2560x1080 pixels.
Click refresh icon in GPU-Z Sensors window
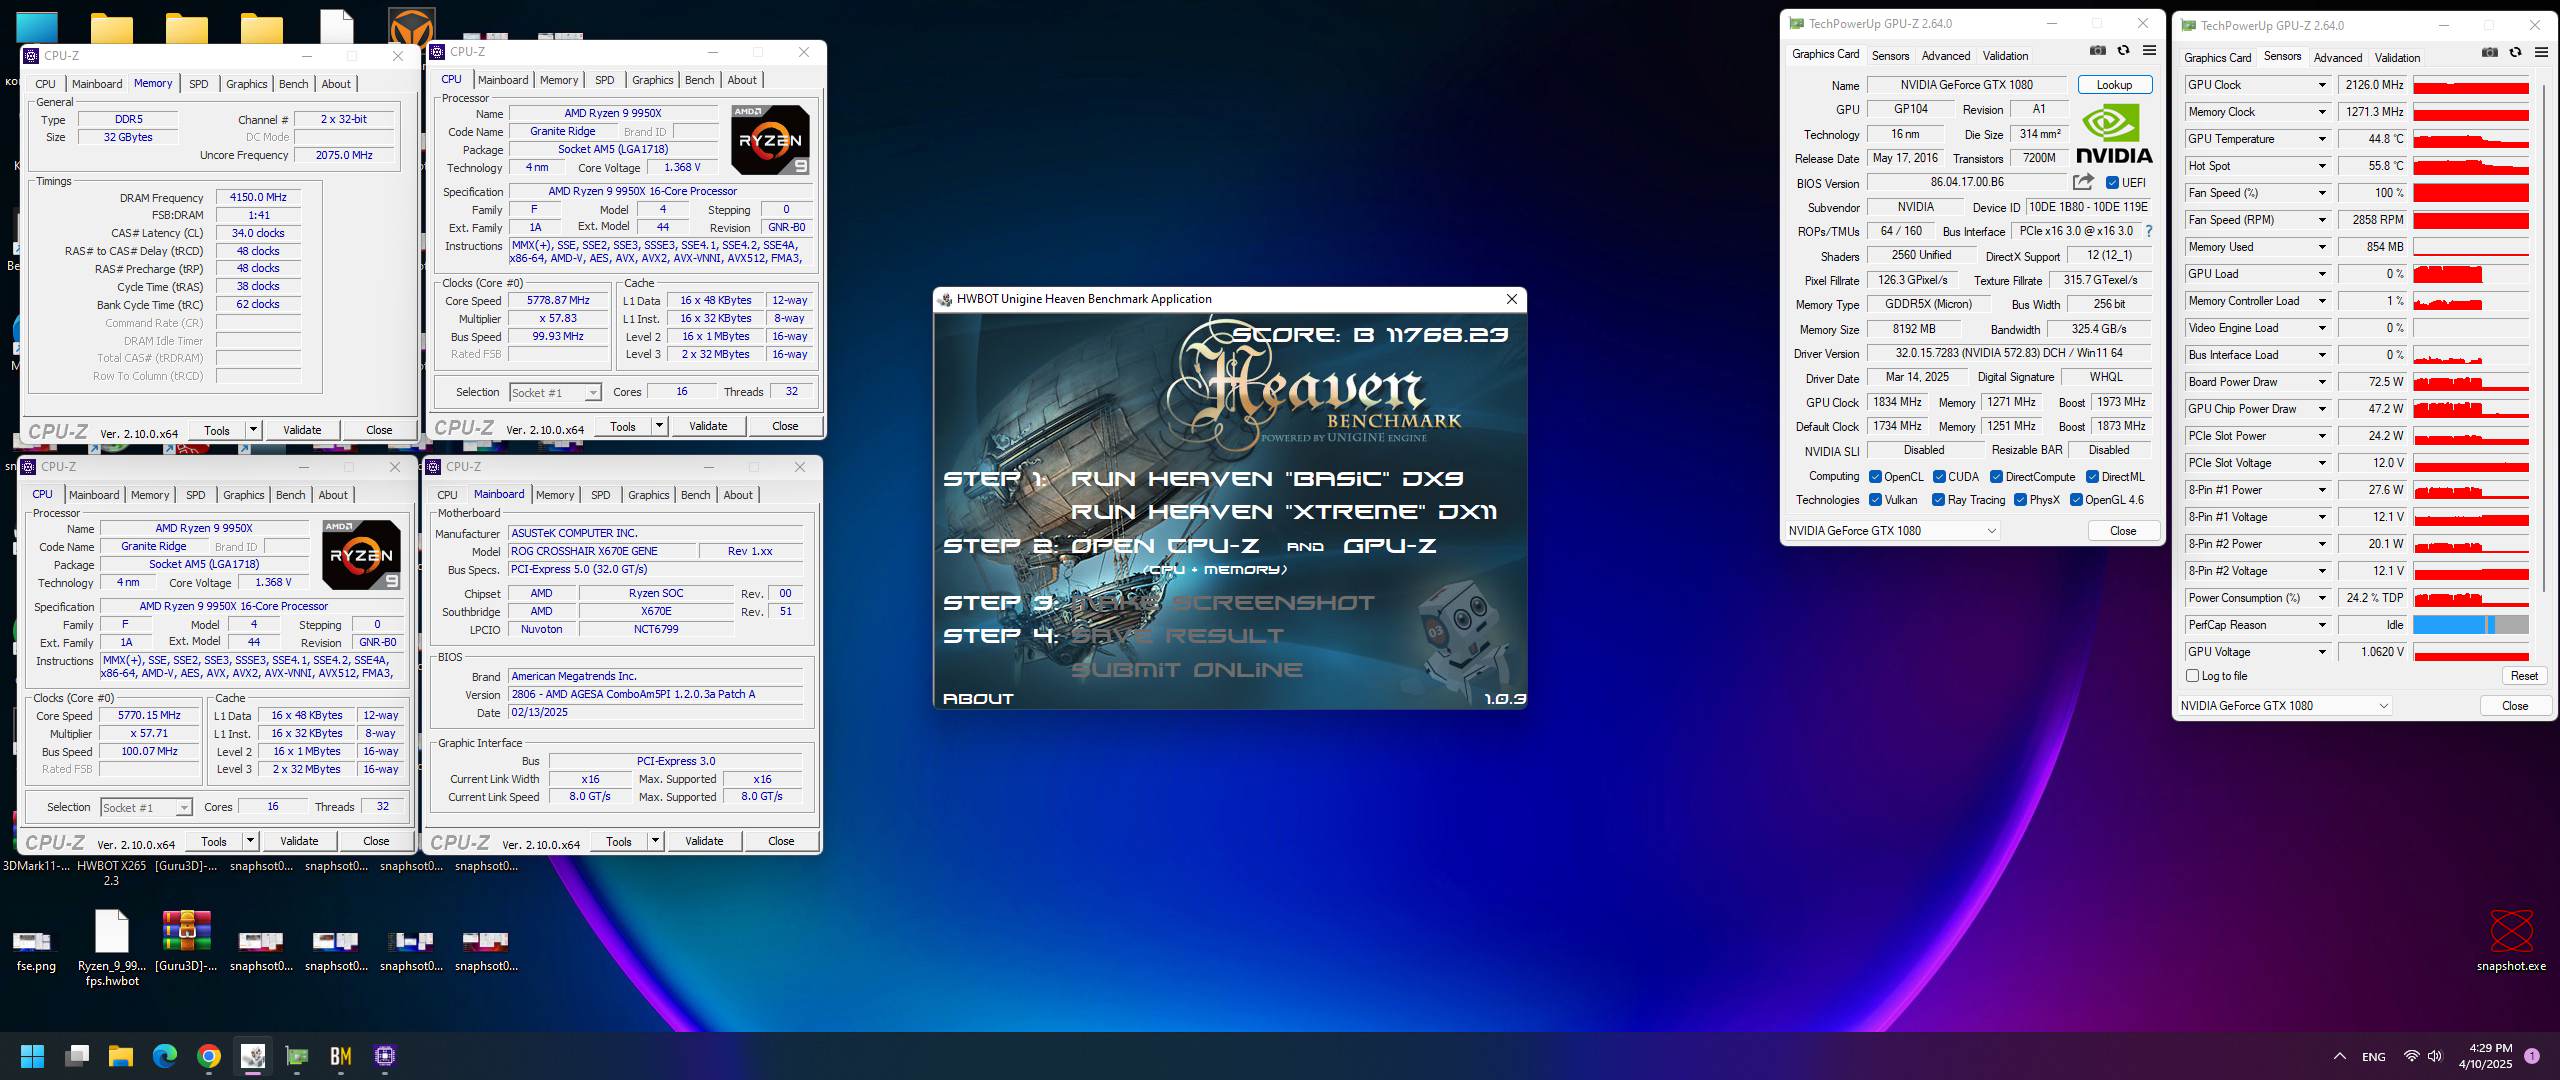pos(2515,53)
